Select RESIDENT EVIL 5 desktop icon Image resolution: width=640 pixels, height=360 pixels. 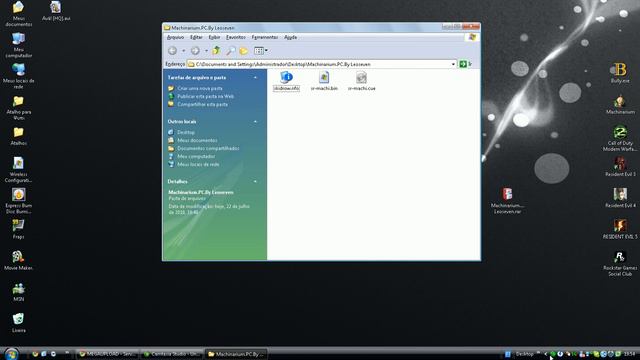tap(620, 229)
